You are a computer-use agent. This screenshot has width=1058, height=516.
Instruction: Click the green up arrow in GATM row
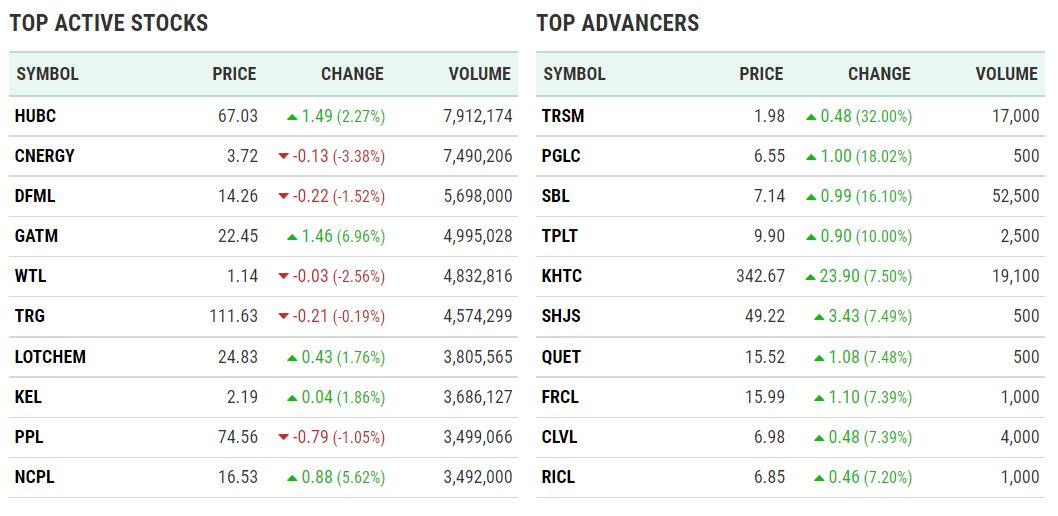click(x=291, y=237)
